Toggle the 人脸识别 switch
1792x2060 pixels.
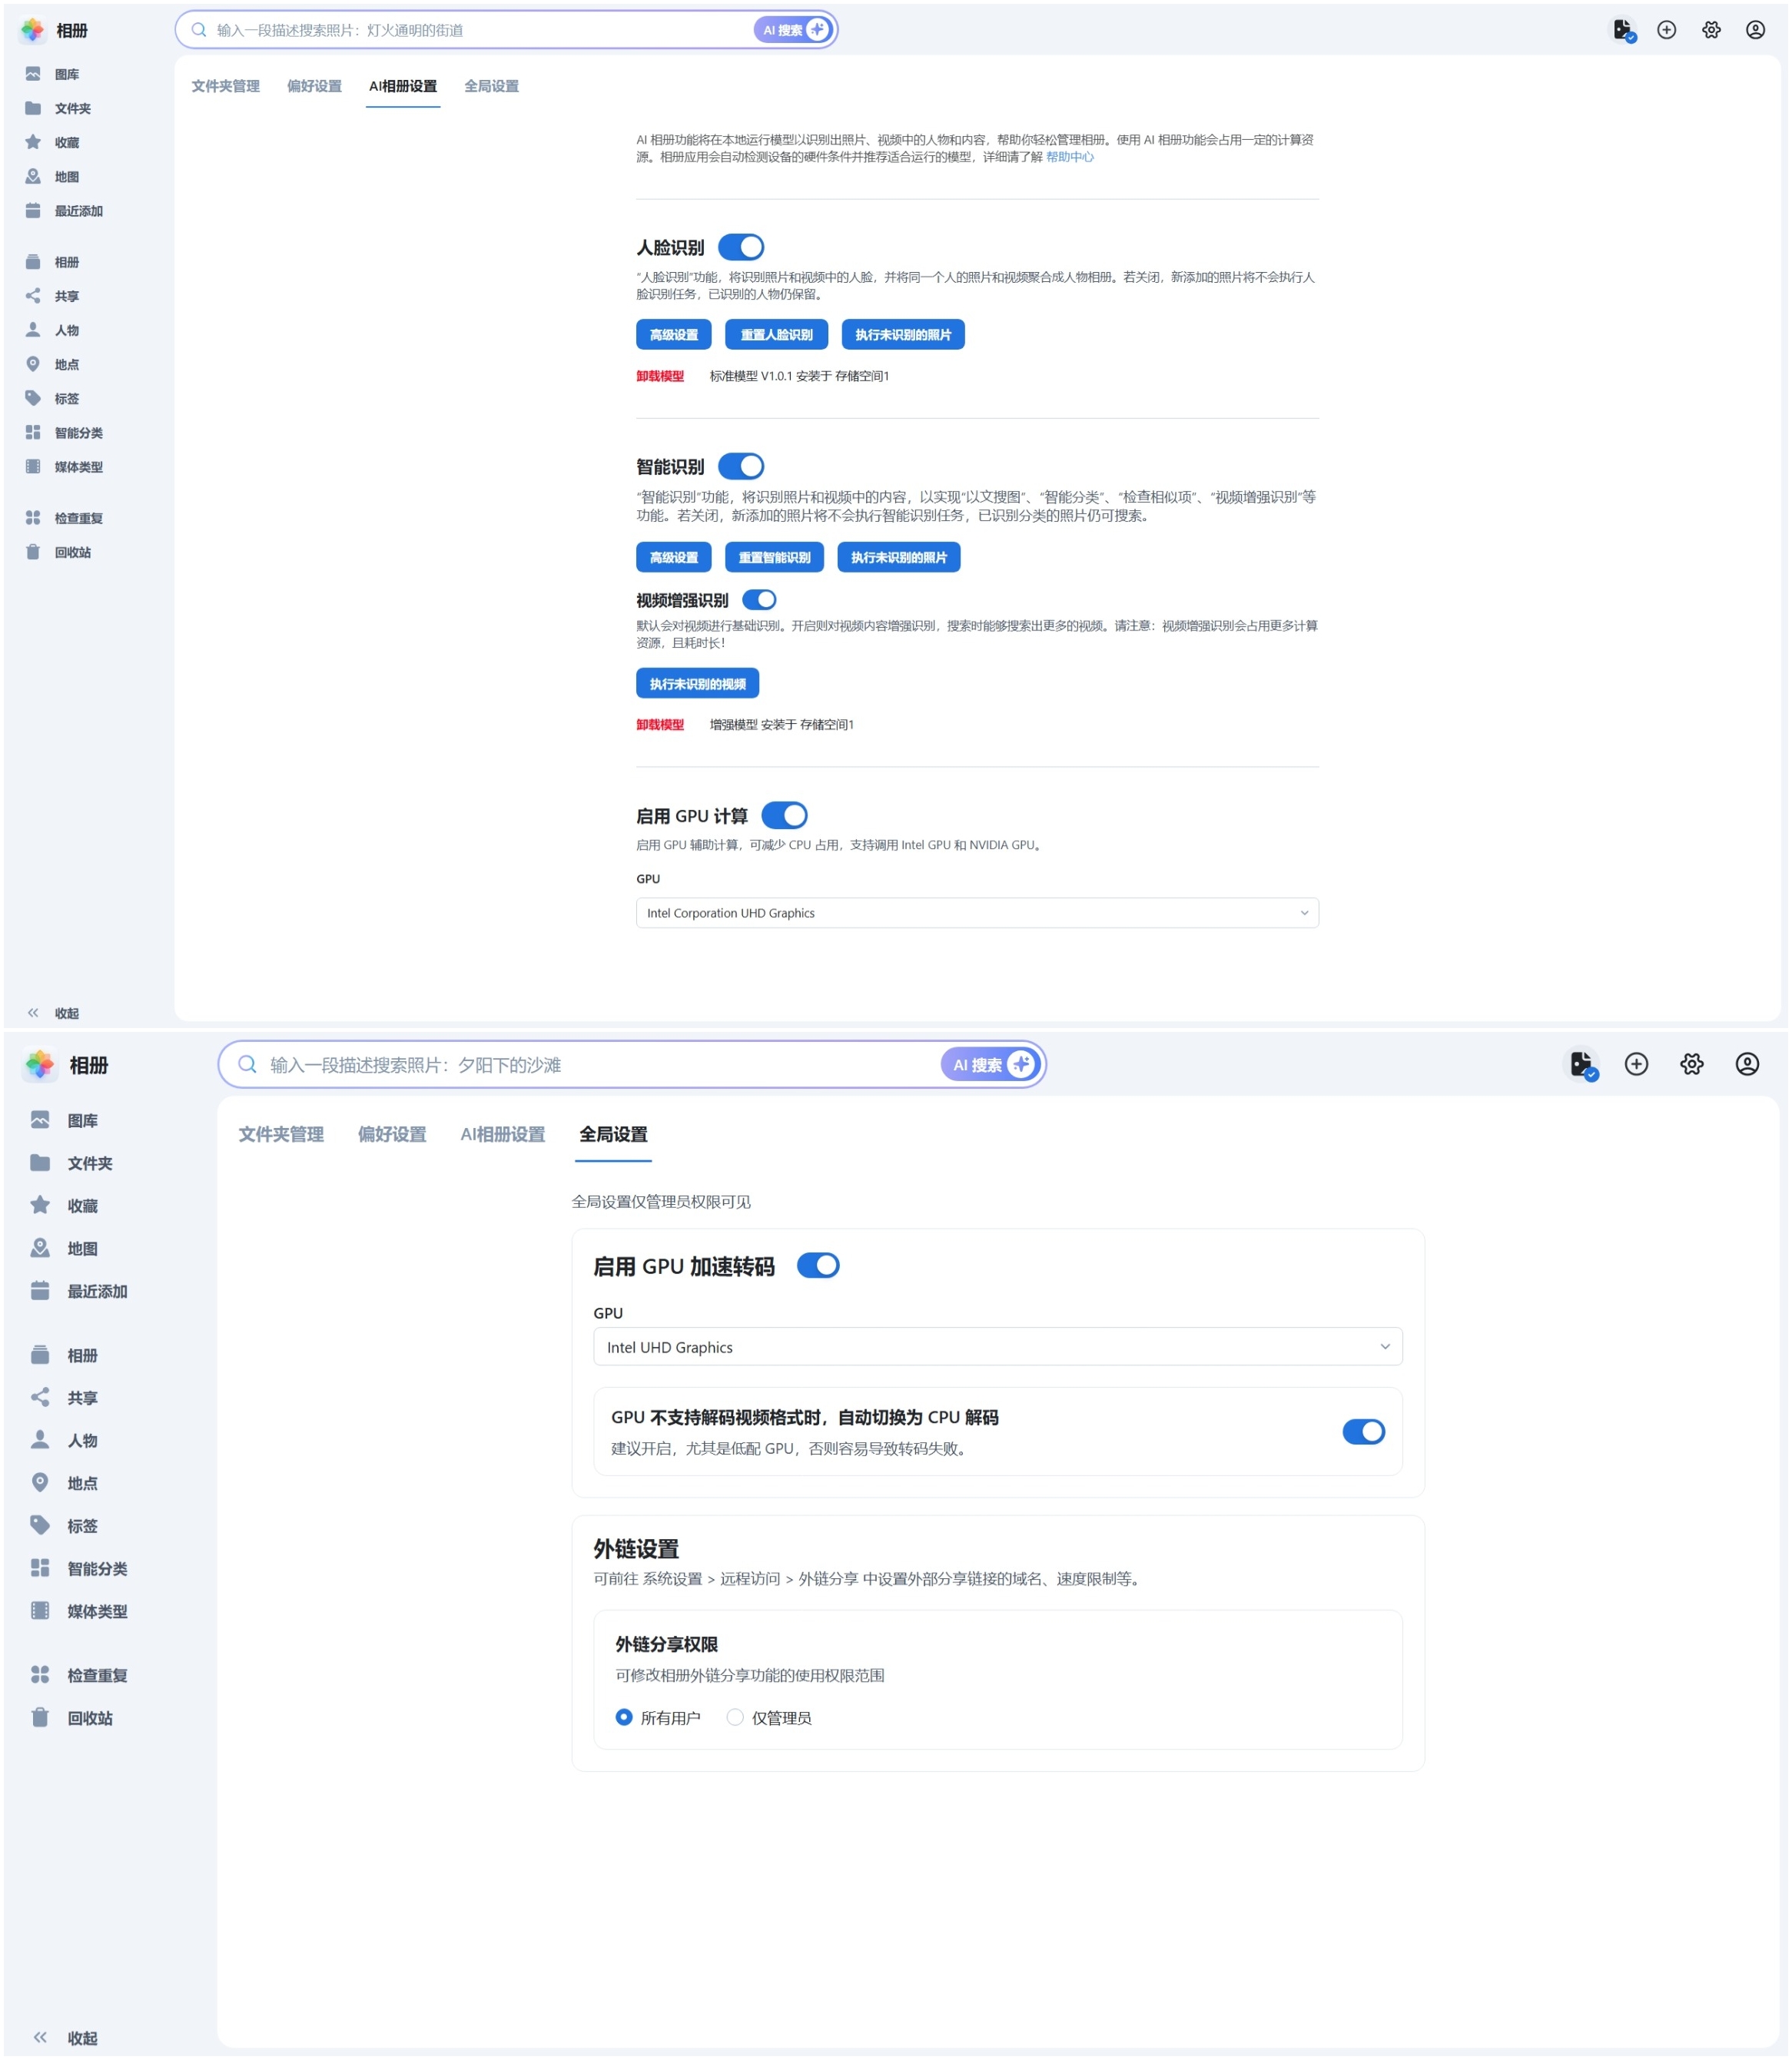pos(741,247)
